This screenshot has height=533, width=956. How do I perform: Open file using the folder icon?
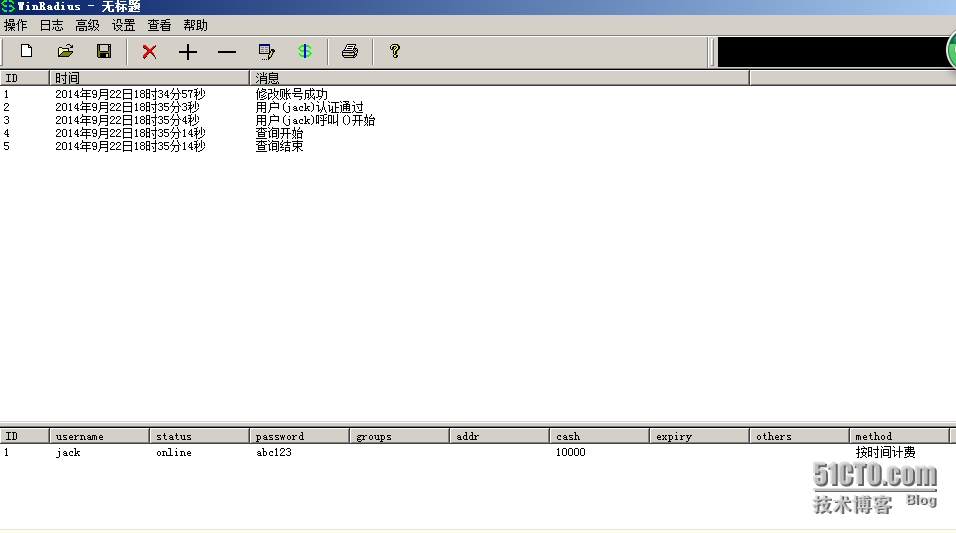(x=65, y=51)
